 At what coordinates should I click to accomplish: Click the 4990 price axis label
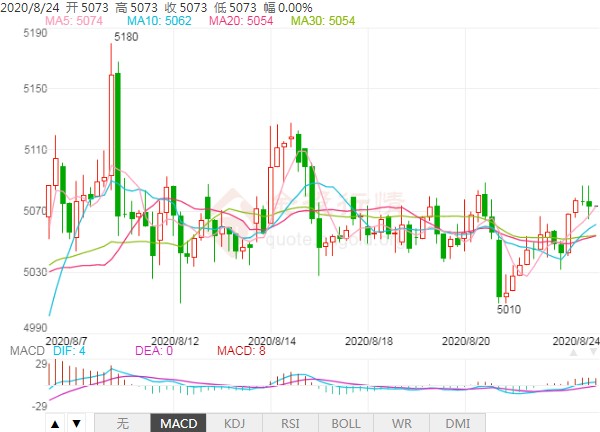tap(35, 328)
